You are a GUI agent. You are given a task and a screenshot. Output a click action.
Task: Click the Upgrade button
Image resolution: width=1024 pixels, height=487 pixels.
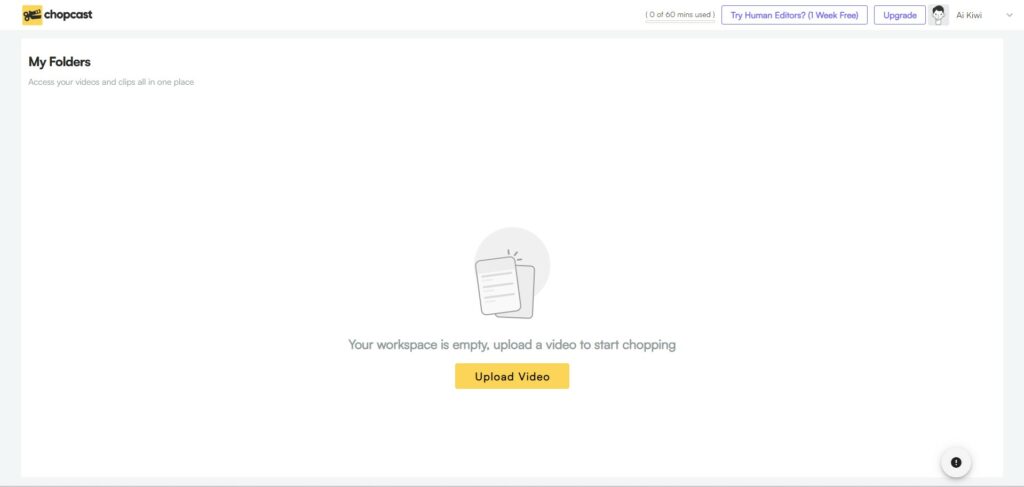tap(899, 15)
